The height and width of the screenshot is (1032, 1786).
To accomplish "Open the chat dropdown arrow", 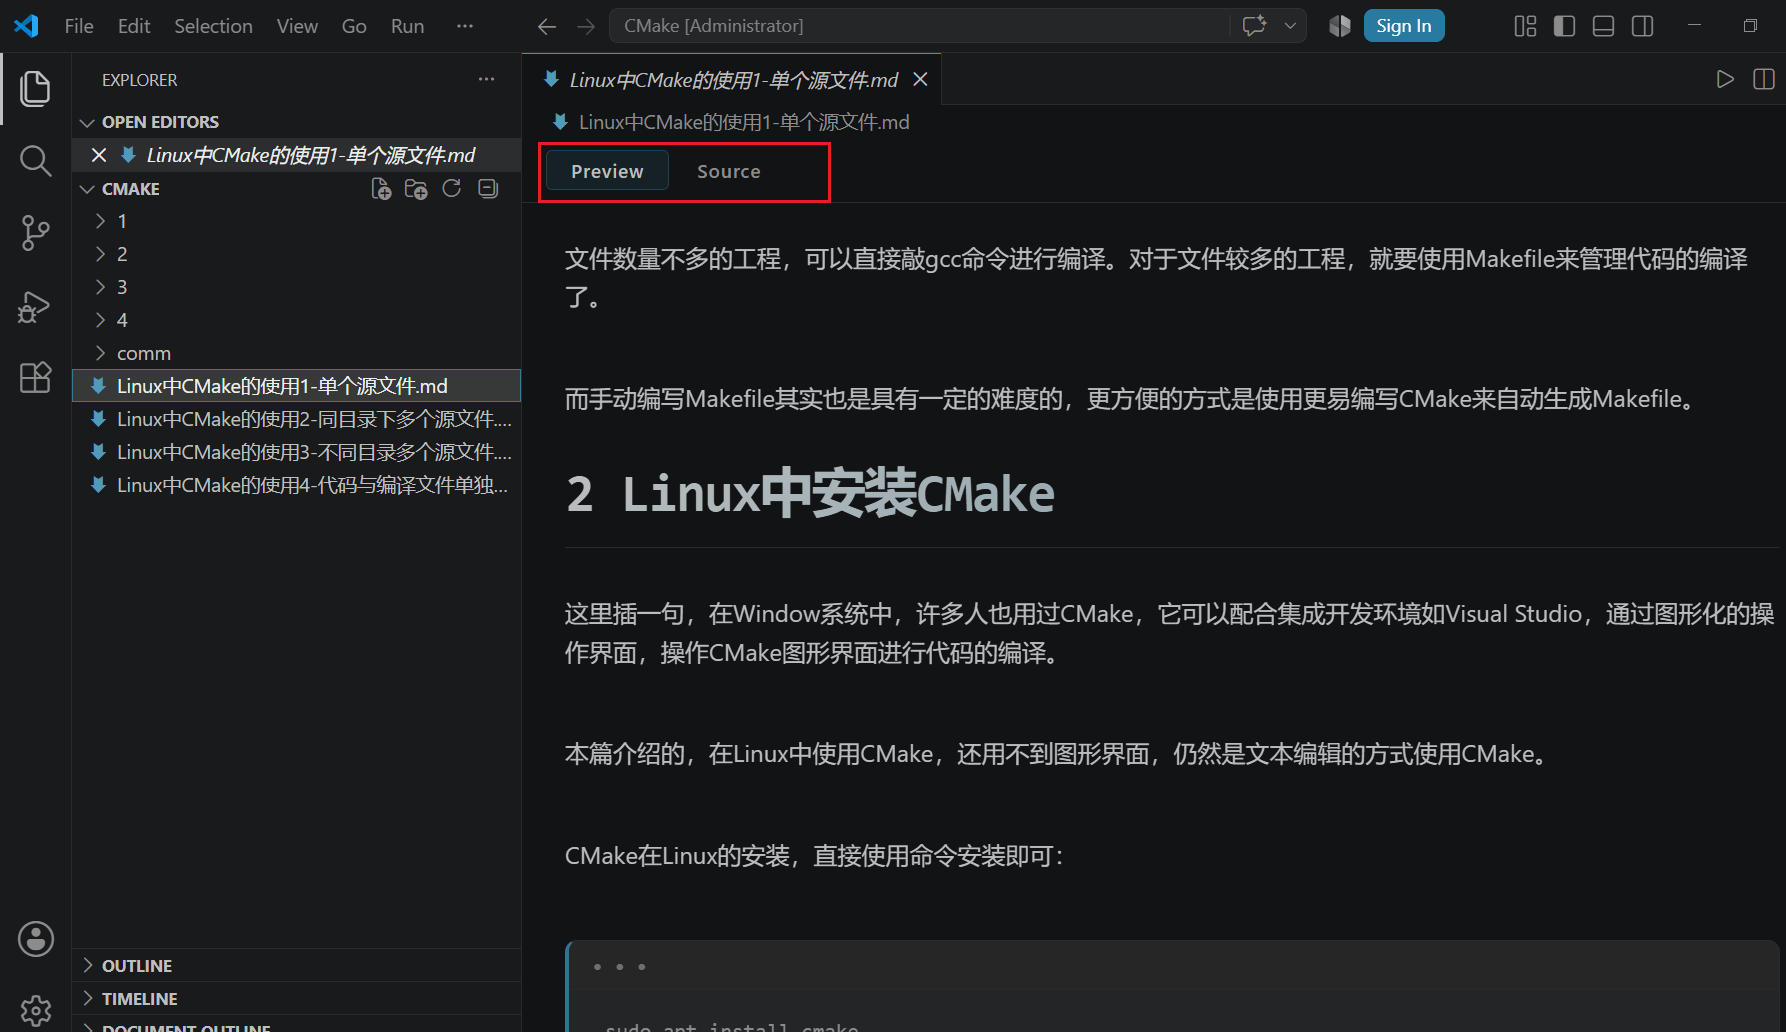I will [x=1290, y=26].
